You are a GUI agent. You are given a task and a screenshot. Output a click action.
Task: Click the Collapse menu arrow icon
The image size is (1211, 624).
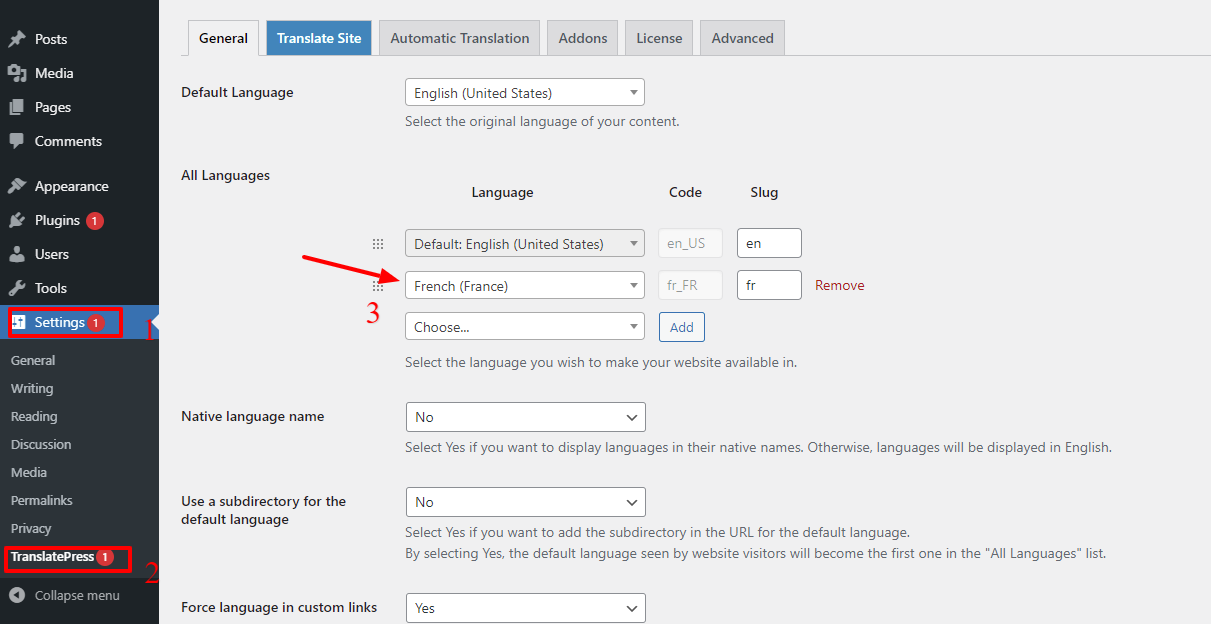(x=16, y=595)
